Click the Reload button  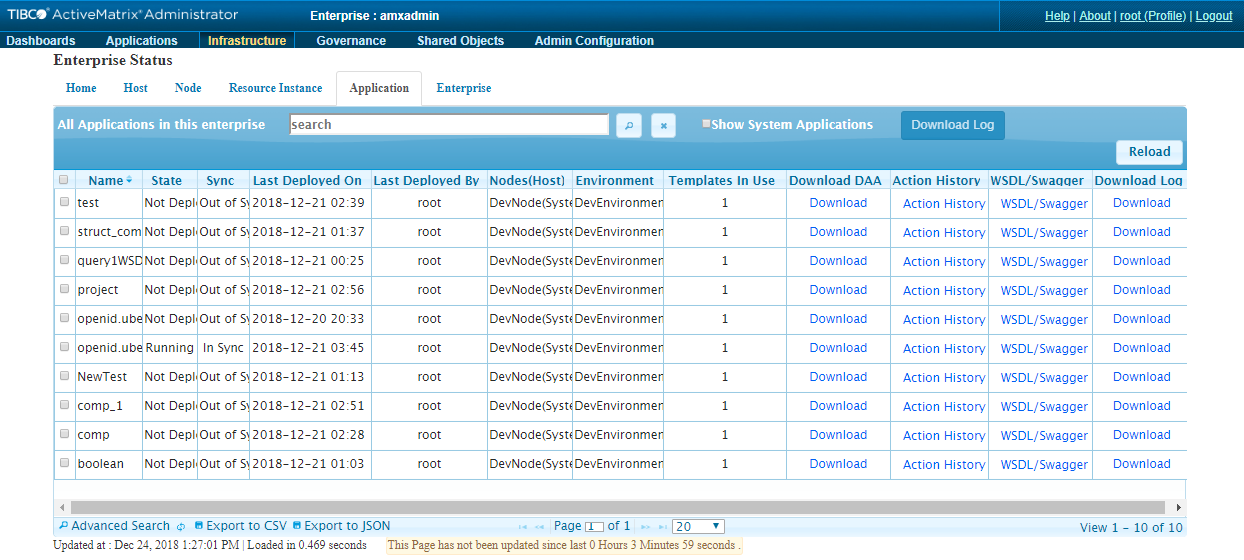(1150, 152)
